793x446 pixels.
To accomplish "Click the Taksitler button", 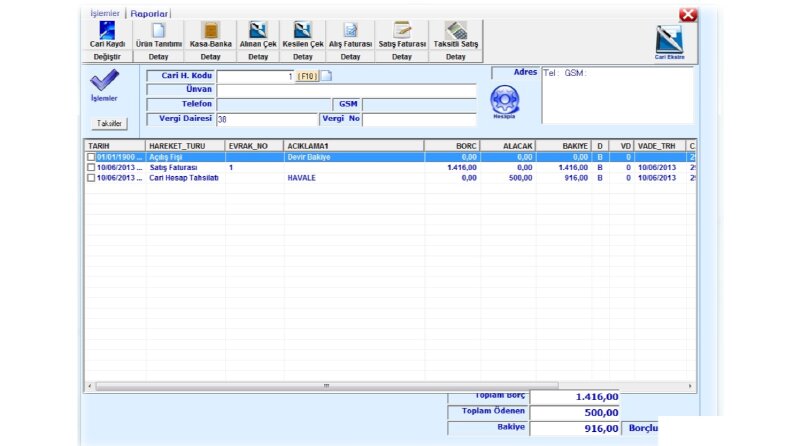I will click(x=109, y=123).
